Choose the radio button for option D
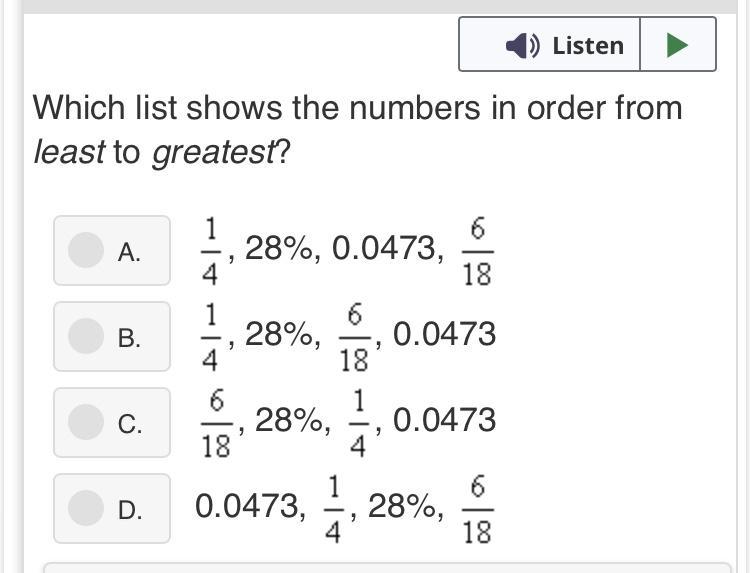Image resolution: width=750 pixels, height=573 pixels. [86, 508]
